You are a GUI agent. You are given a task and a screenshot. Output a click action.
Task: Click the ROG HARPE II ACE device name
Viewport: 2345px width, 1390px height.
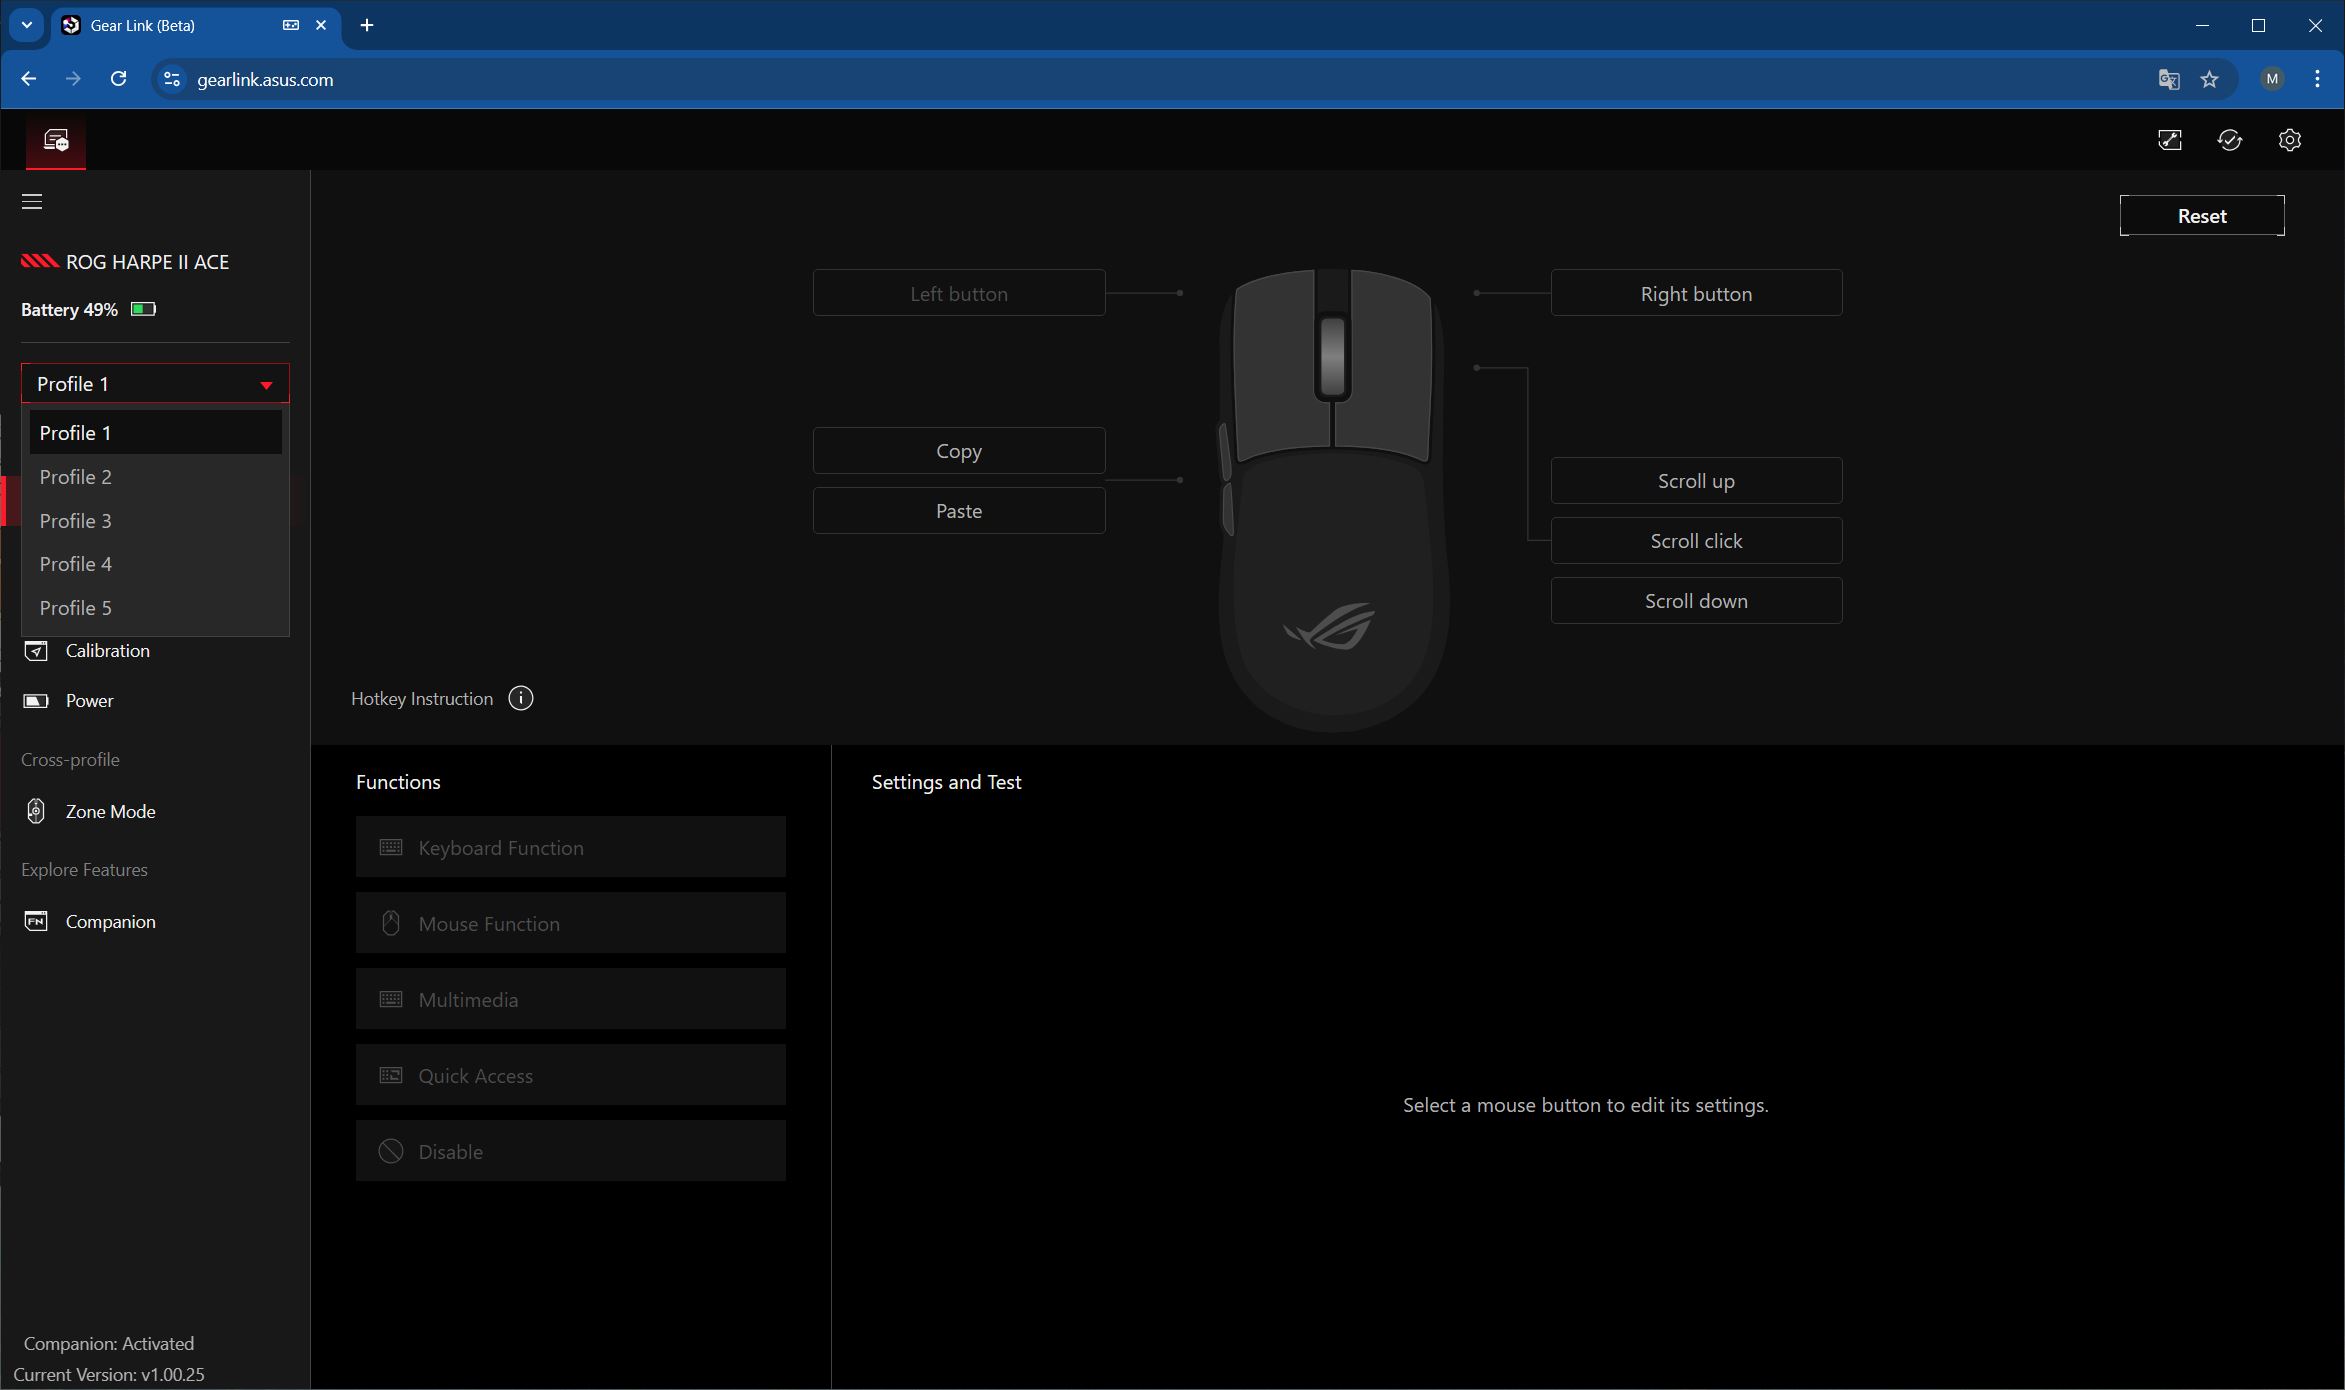click(x=147, y=262)
